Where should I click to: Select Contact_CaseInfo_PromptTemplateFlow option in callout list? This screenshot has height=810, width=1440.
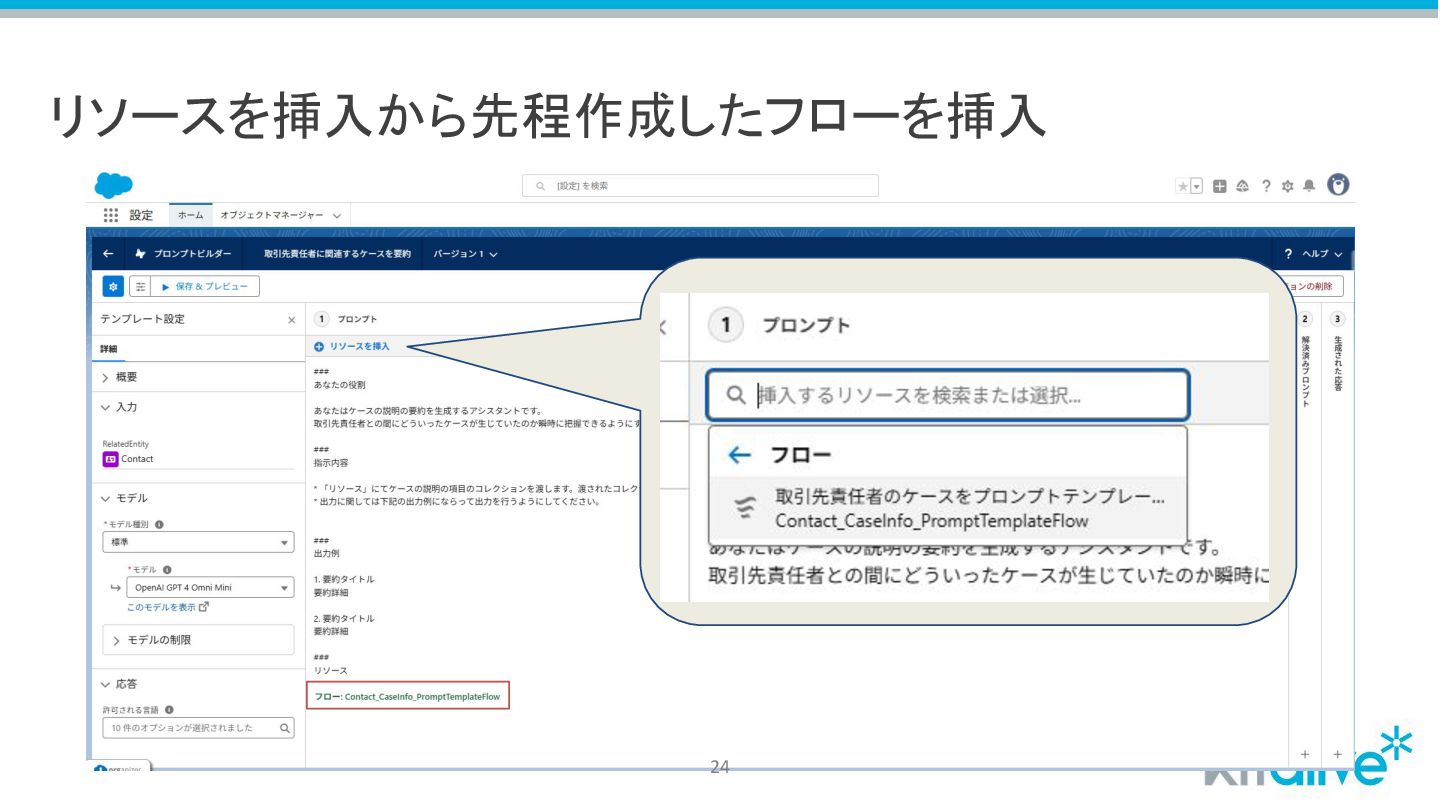coord(948,509)
